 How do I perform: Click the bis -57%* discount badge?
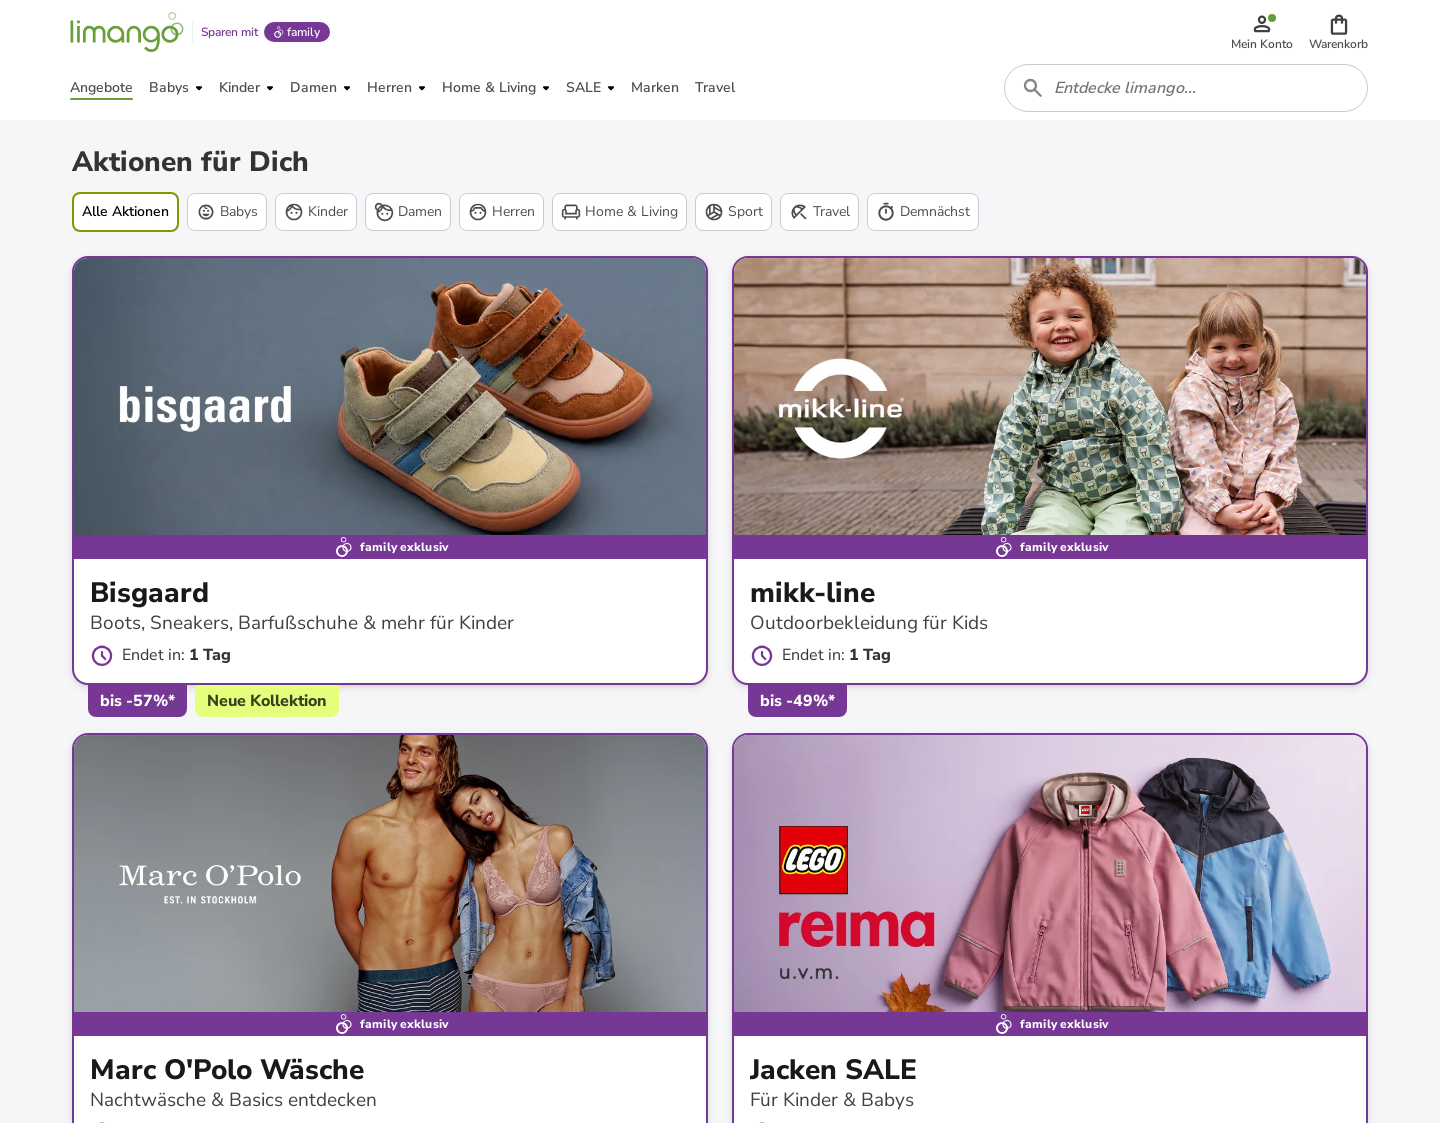[x=137, y=701]
